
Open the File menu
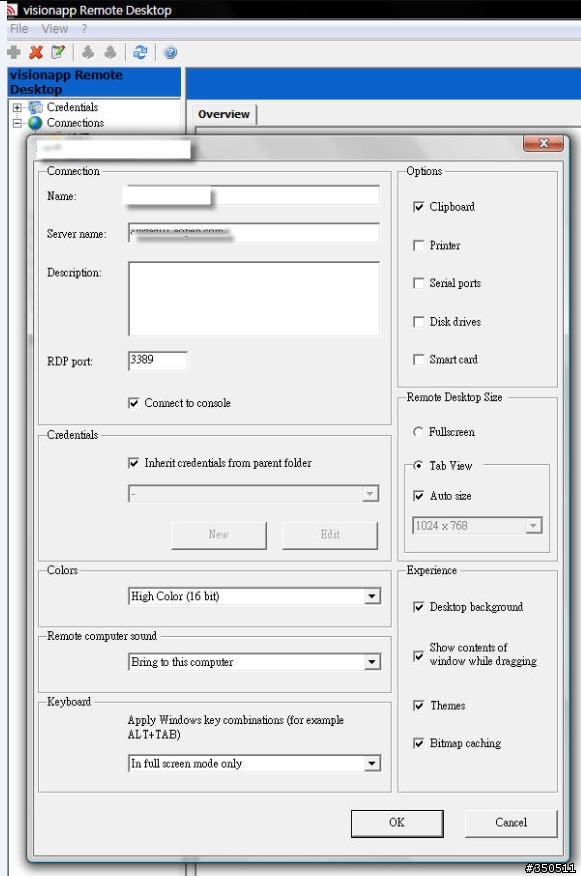tap(19, 28)
